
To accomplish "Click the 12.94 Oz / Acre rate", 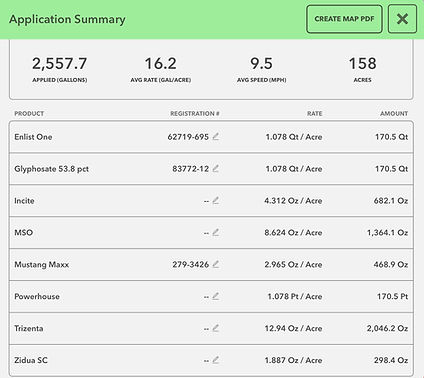I will click(x=293, y=328).
